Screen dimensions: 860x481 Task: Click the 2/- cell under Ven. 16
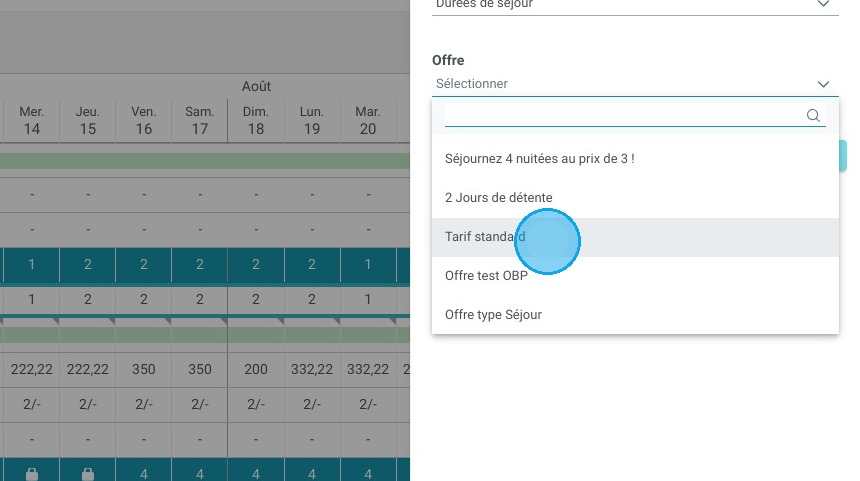(144, 405)
